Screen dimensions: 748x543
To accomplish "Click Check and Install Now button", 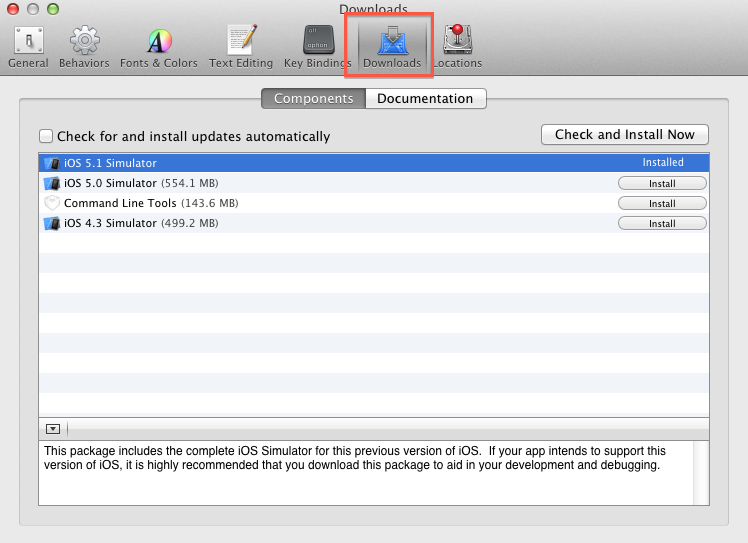I will tap(624, 135).
